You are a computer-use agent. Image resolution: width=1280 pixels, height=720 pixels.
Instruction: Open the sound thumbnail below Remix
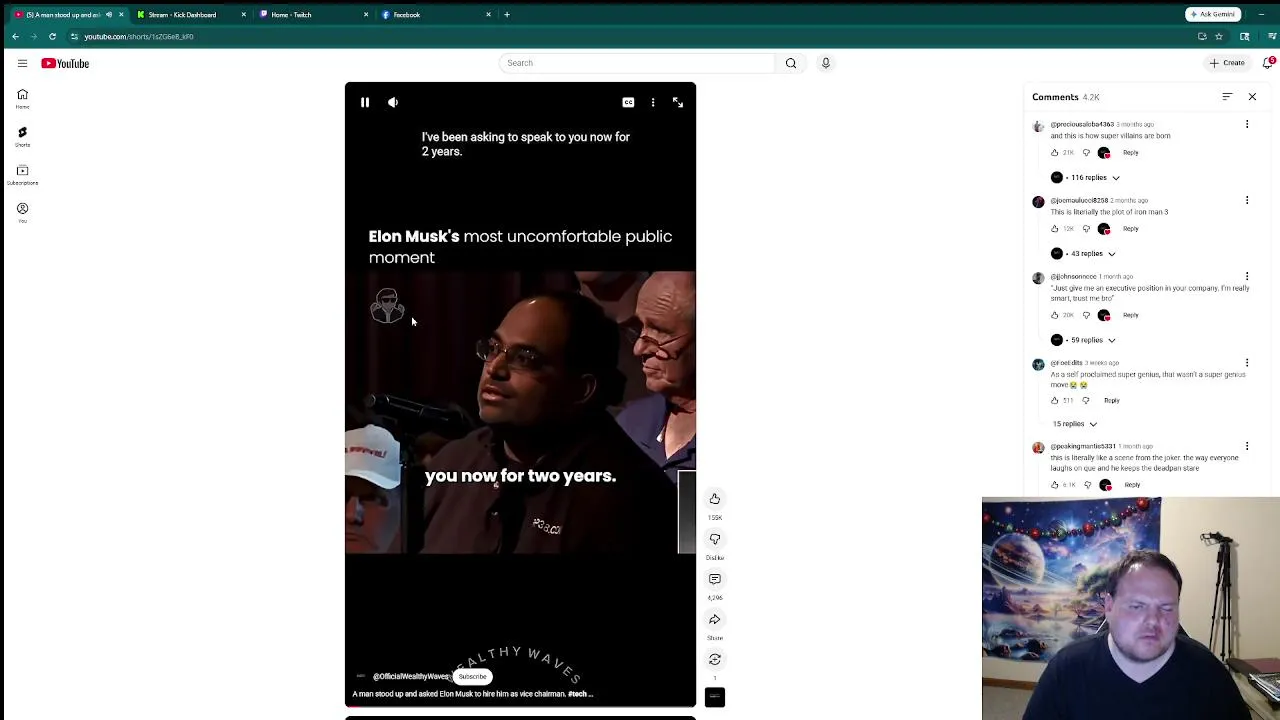(715, 697)
